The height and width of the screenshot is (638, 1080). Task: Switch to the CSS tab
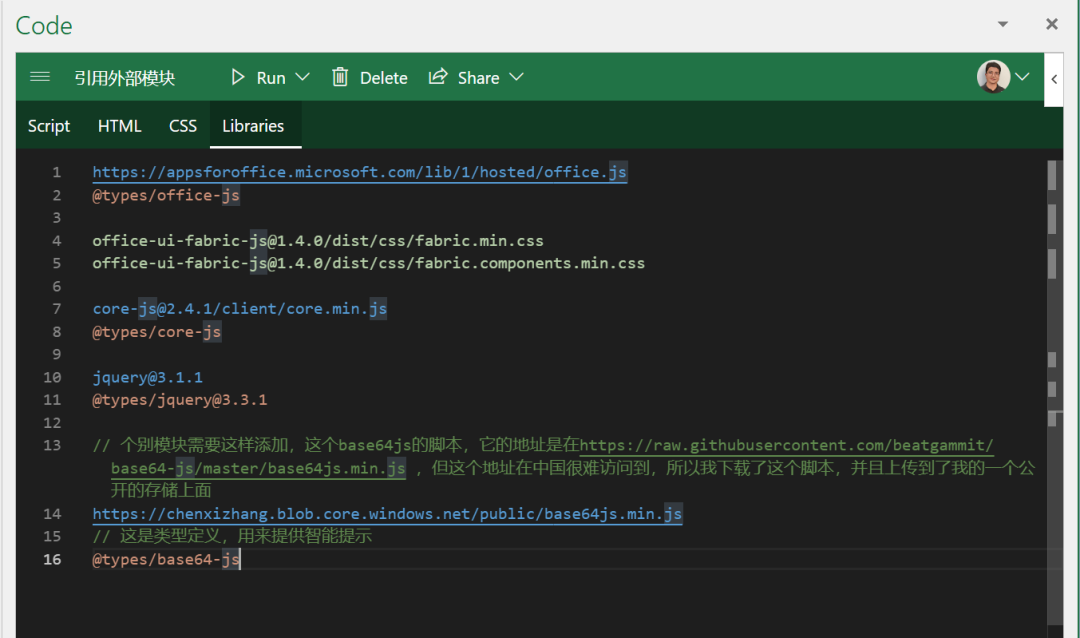(183, 126)
